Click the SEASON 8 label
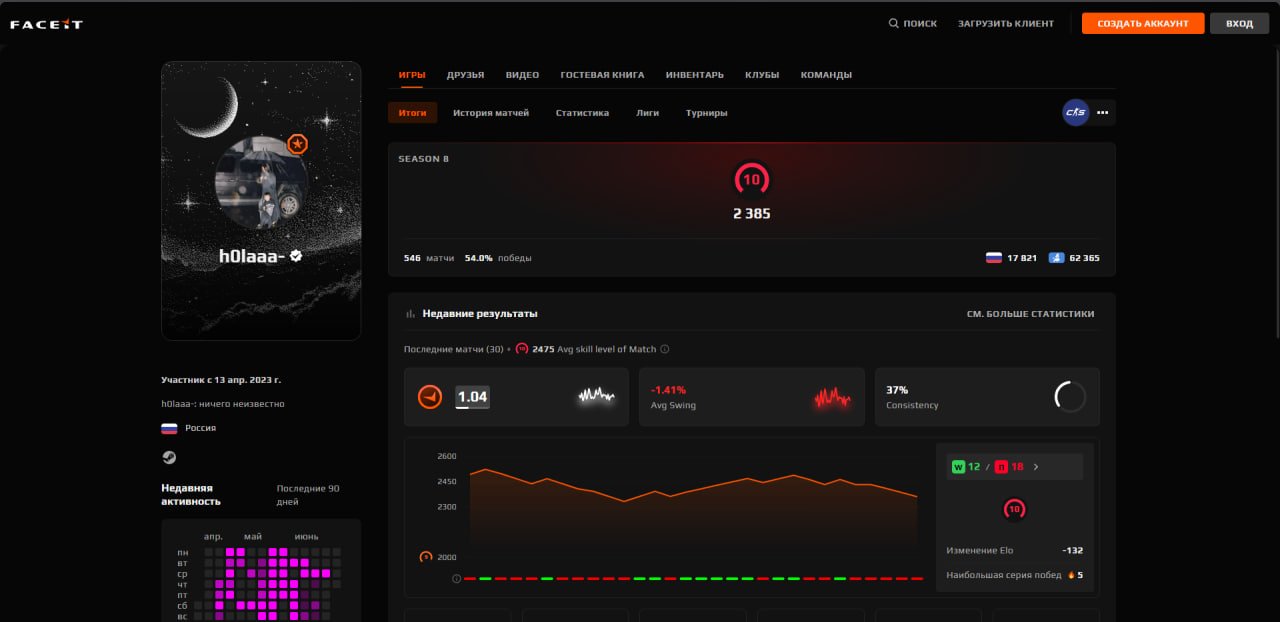1280x622 pixels. 423,159
